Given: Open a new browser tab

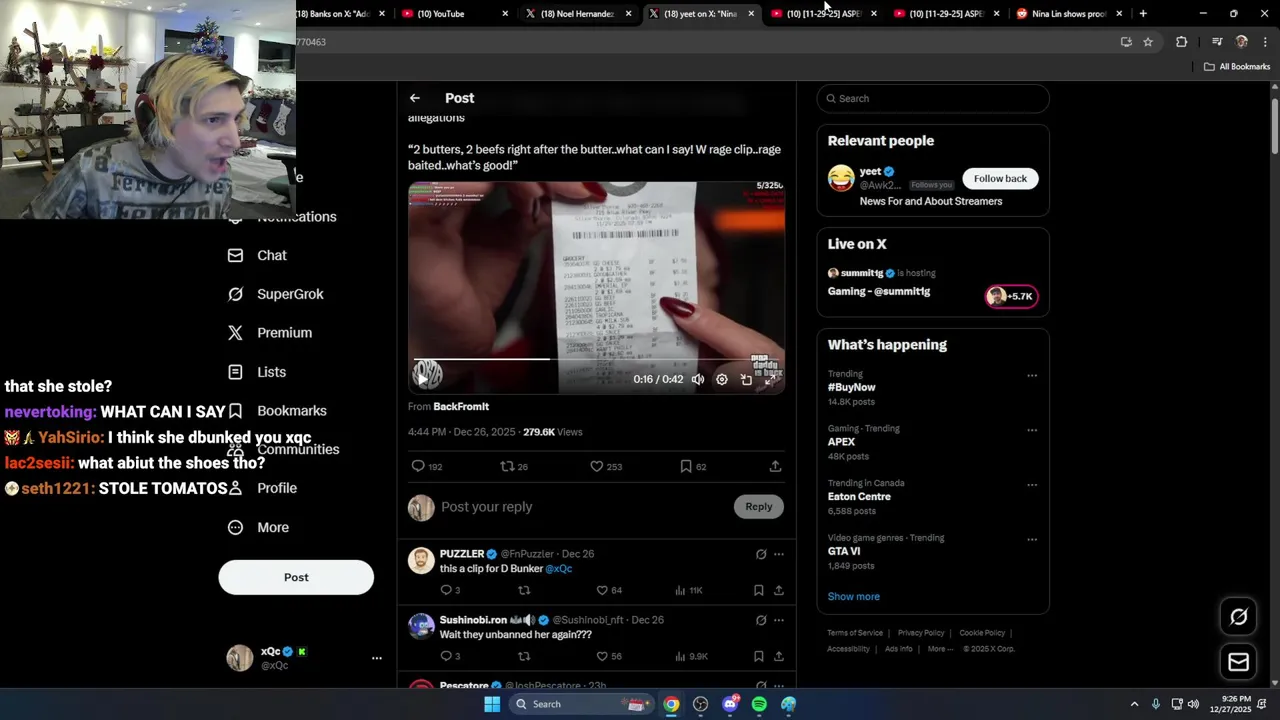Looking at the screenshot, I should (1143, 14).
